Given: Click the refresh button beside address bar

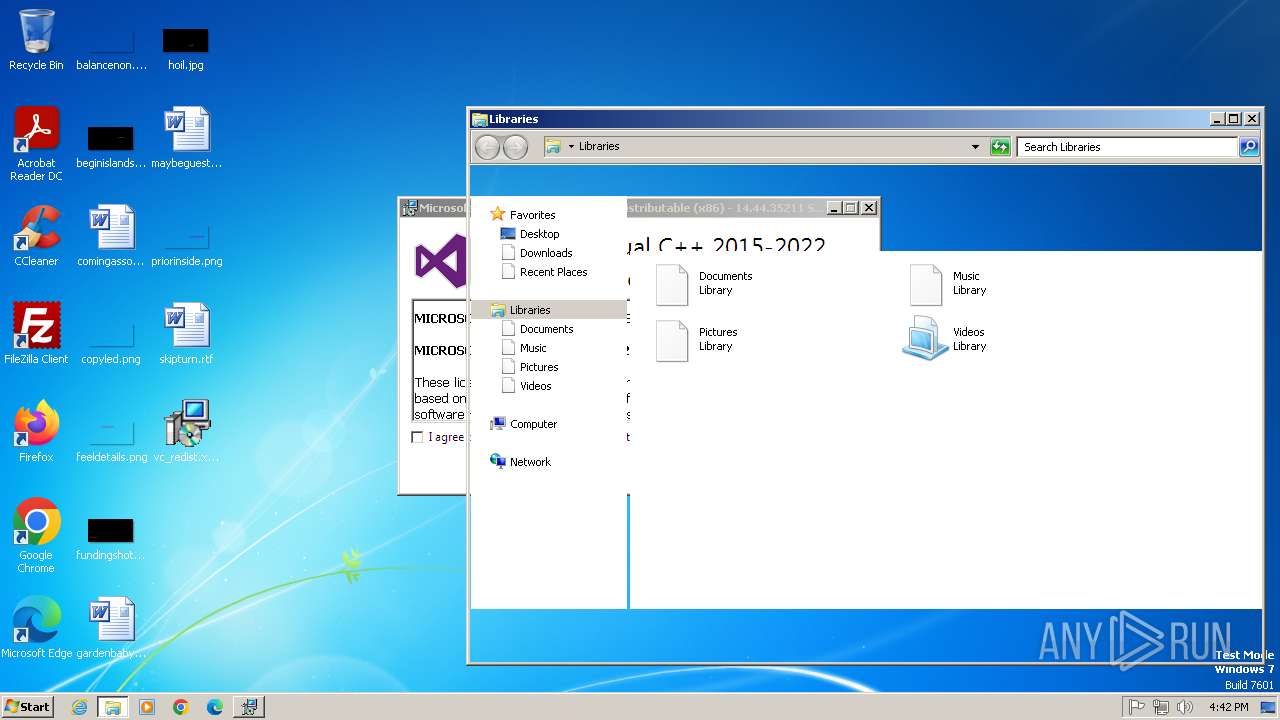Looking at the screenshot, I should coord(1000,147).
